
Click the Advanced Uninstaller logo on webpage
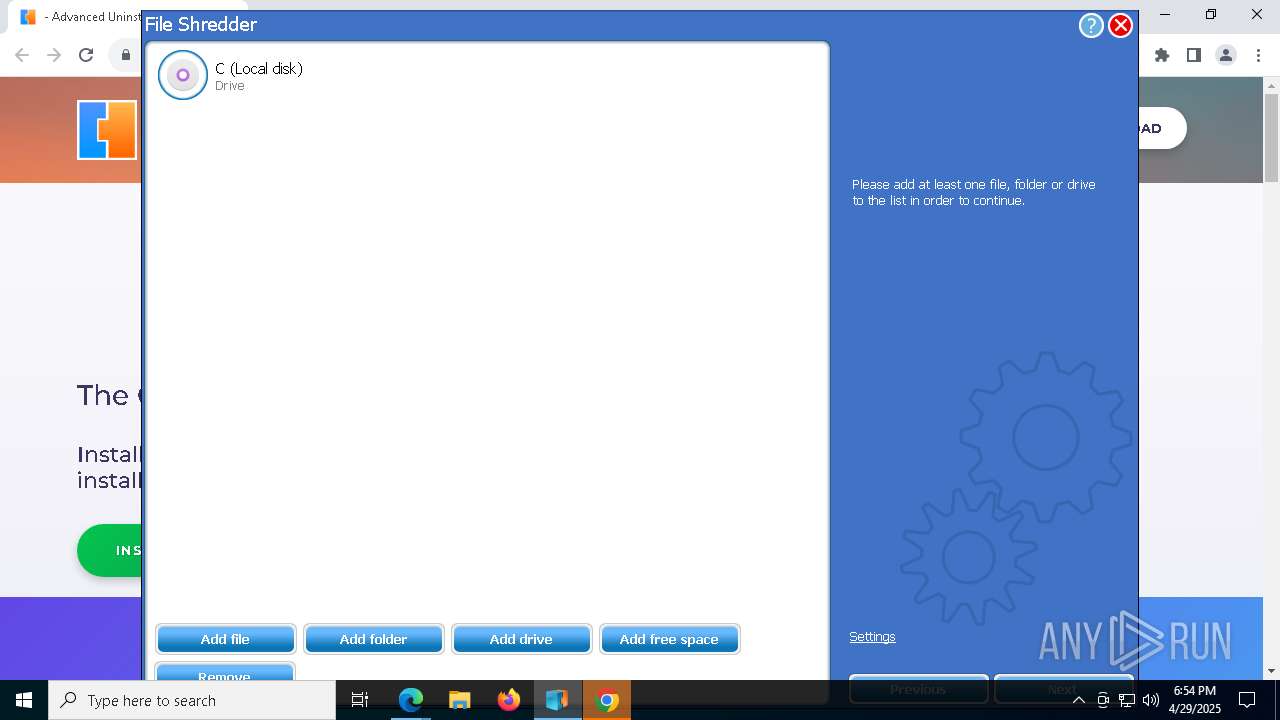107,130
